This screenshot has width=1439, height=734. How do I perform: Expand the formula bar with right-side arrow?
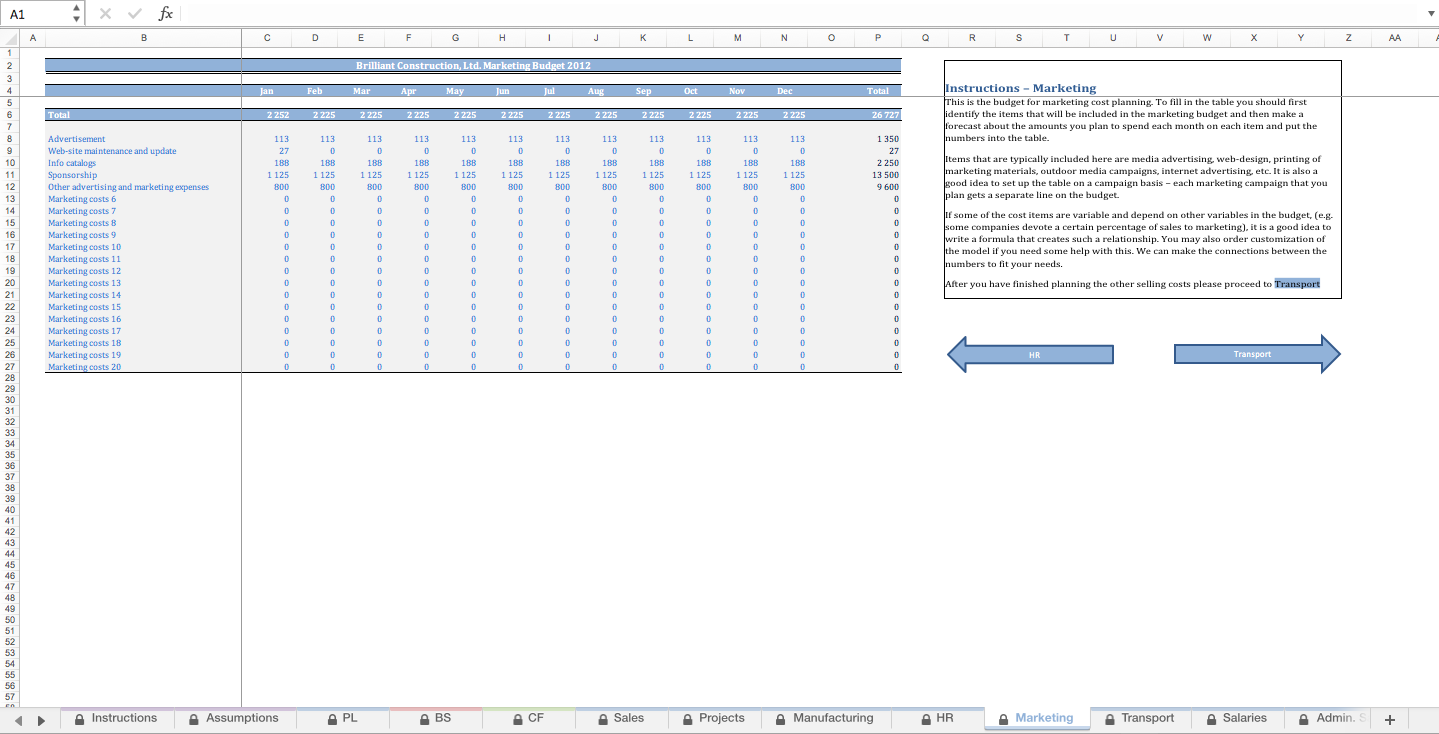click(1429, 13)
